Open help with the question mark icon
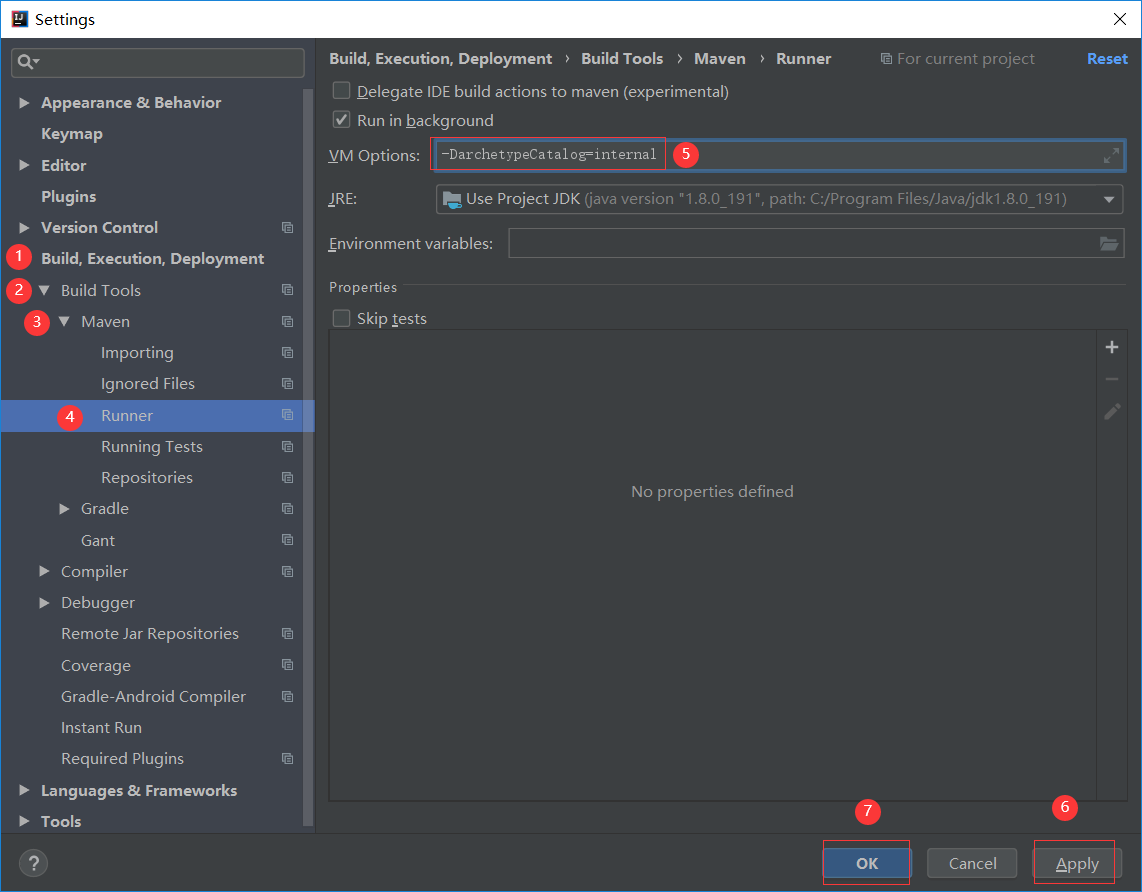This screenshot has height=892, width=1142. (34, 864)
